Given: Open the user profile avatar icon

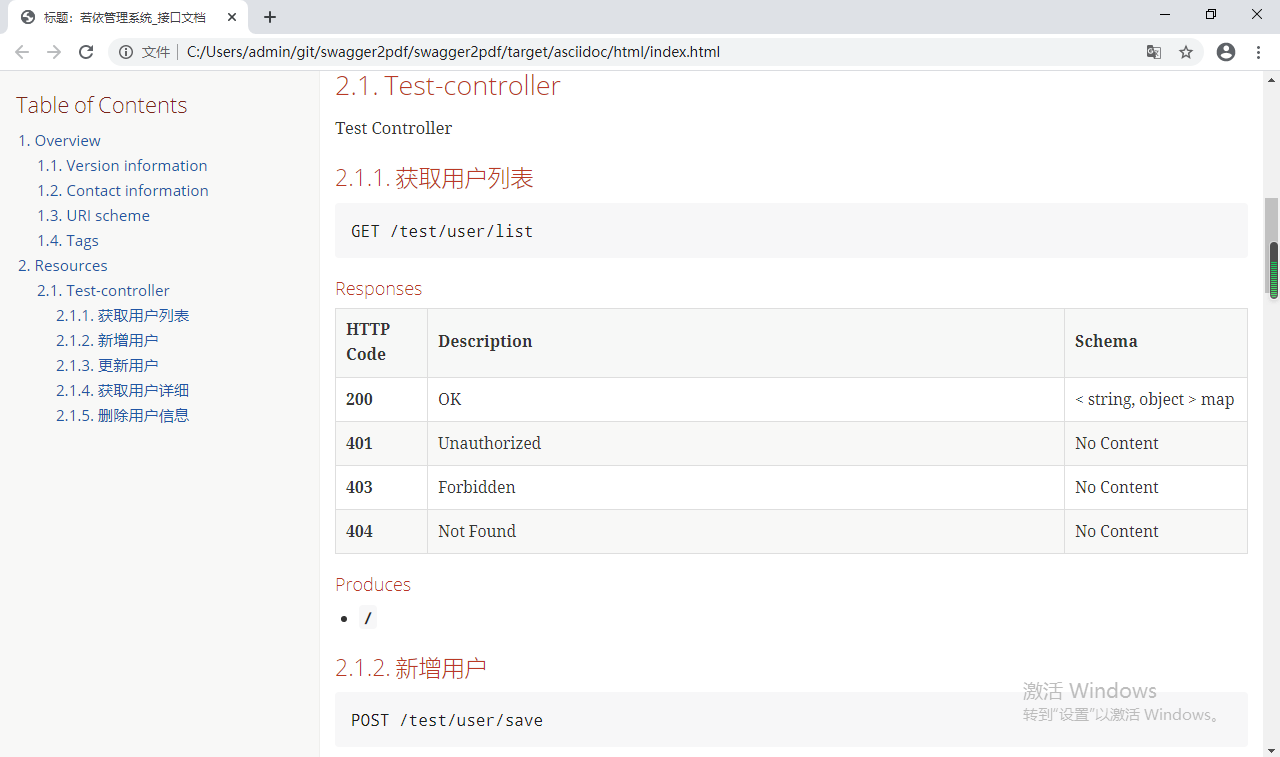Looking at the screenshot, I should point(1226,52).
